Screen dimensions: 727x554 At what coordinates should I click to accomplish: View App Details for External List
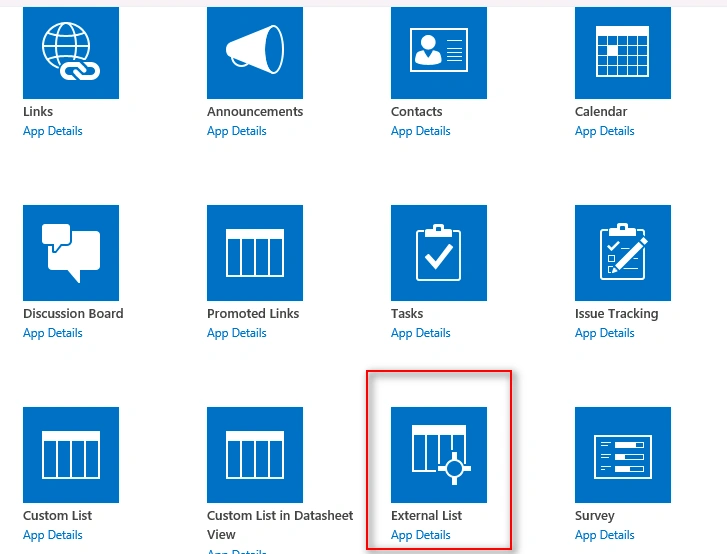pos(421,535)
